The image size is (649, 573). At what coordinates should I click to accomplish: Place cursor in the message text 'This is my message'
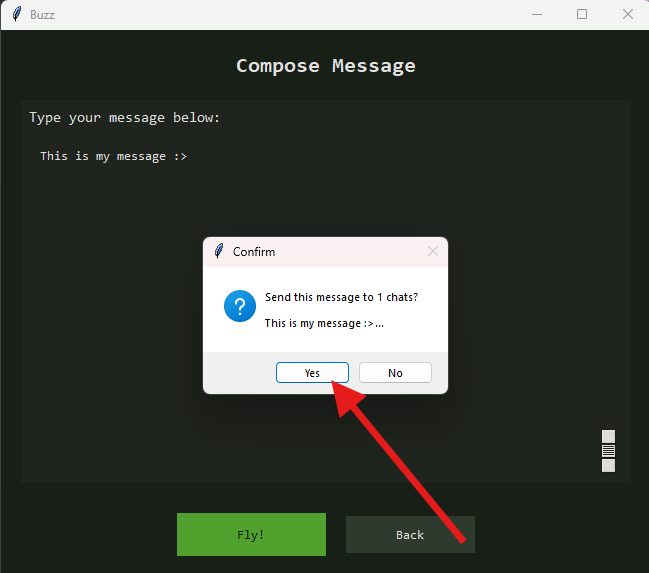click(103, 156)
